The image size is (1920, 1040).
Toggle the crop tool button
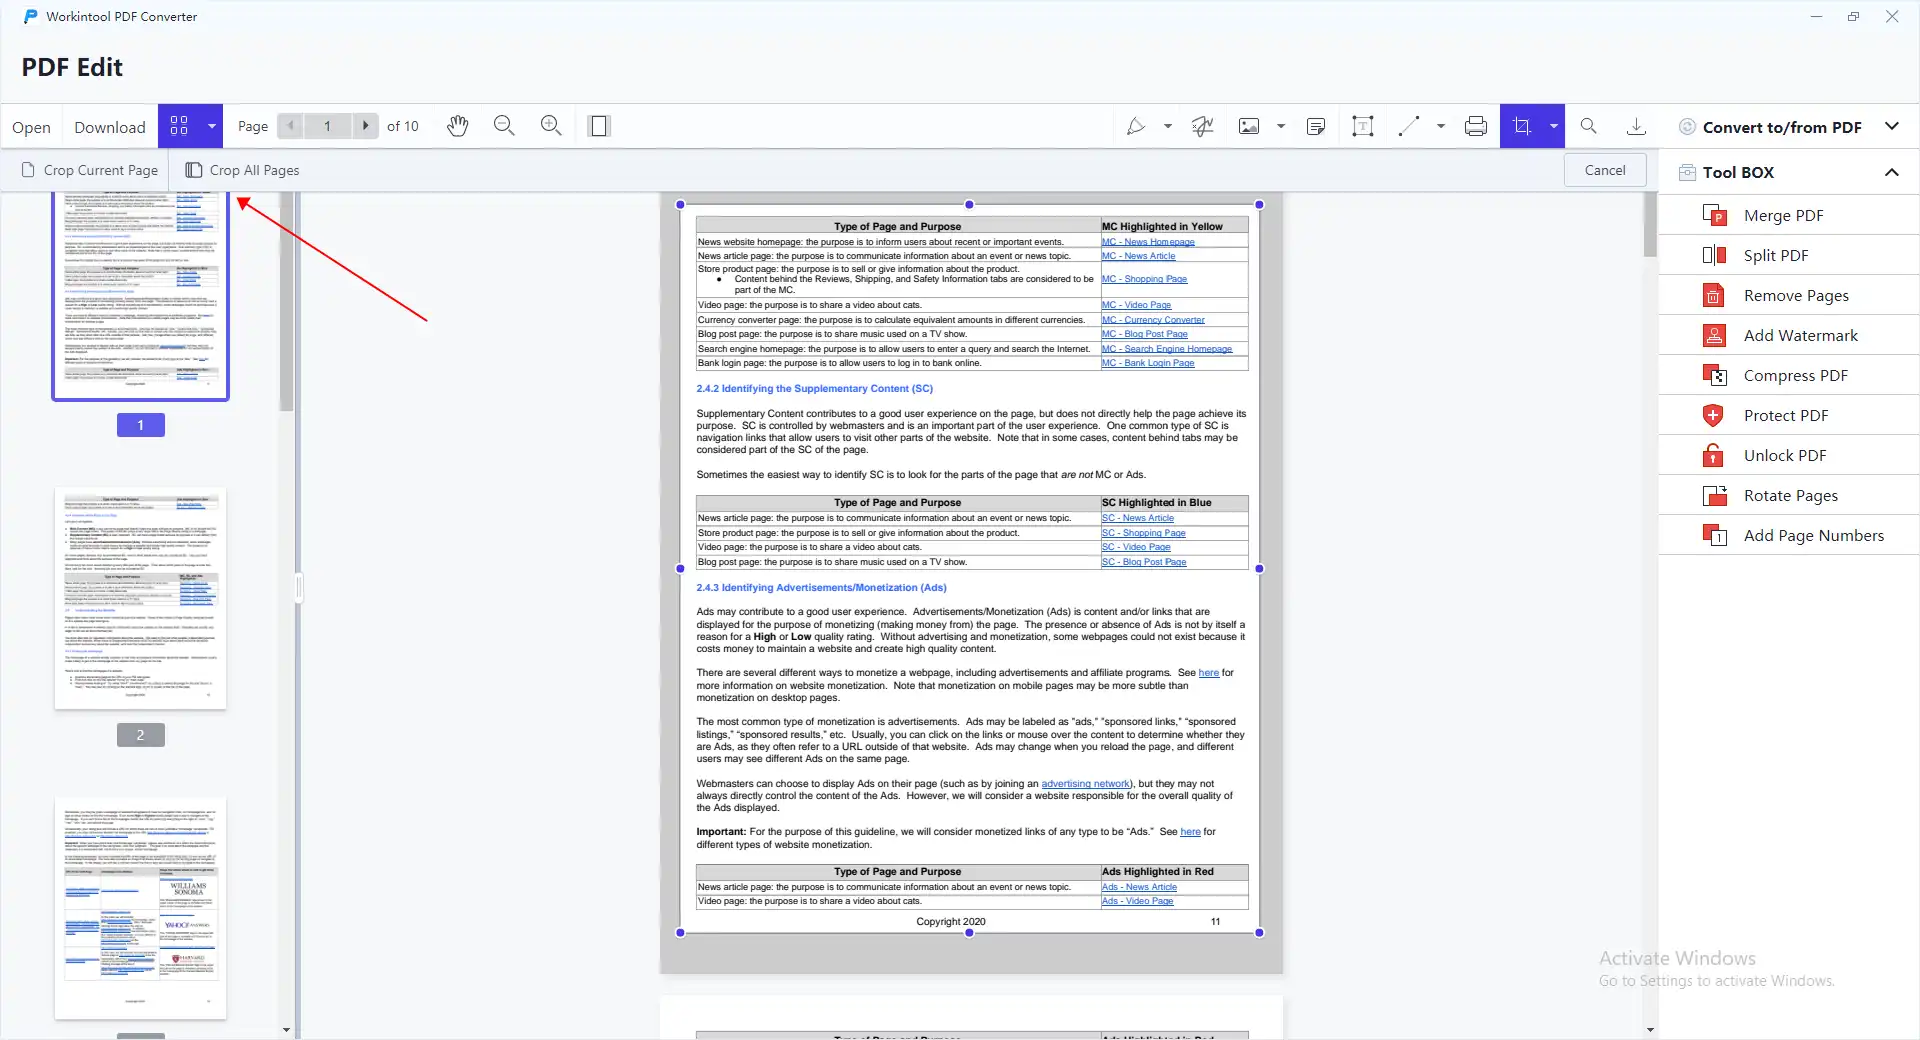pyautogui.click(x=1522, y=126)
